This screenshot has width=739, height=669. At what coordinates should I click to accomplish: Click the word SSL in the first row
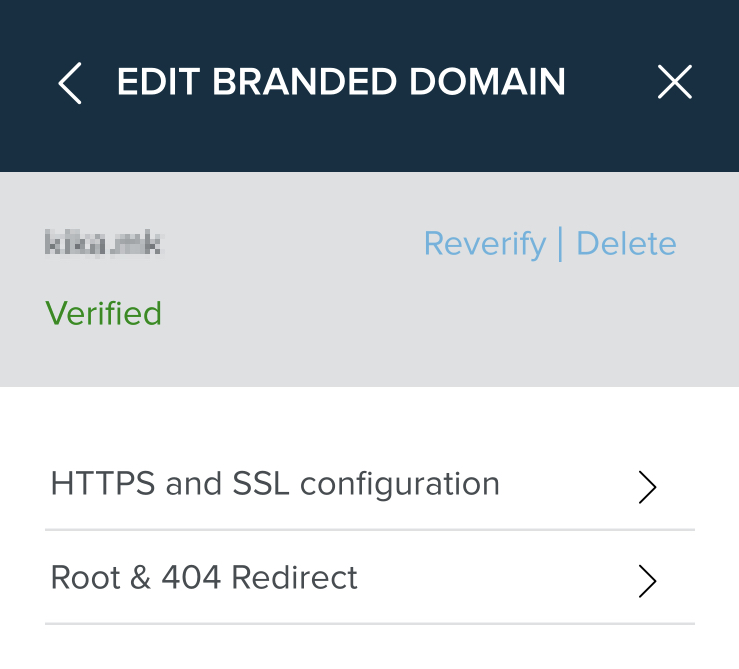262,484
